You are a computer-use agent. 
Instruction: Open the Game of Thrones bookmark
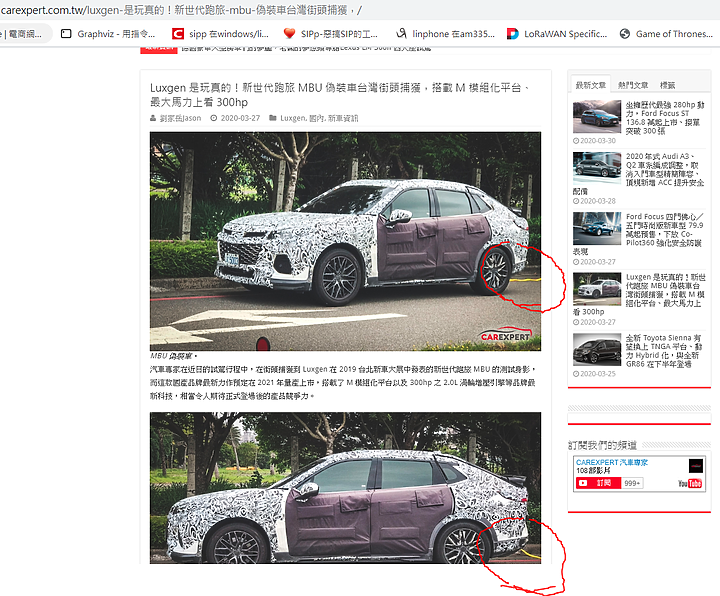(x=667, y=34)
